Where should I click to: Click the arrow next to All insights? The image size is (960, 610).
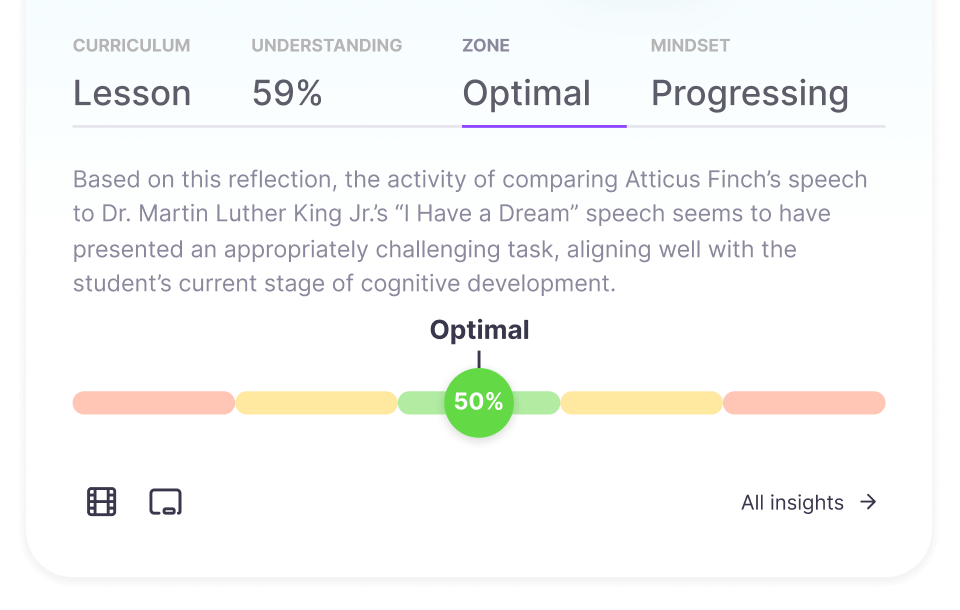[x=868, y=502]
